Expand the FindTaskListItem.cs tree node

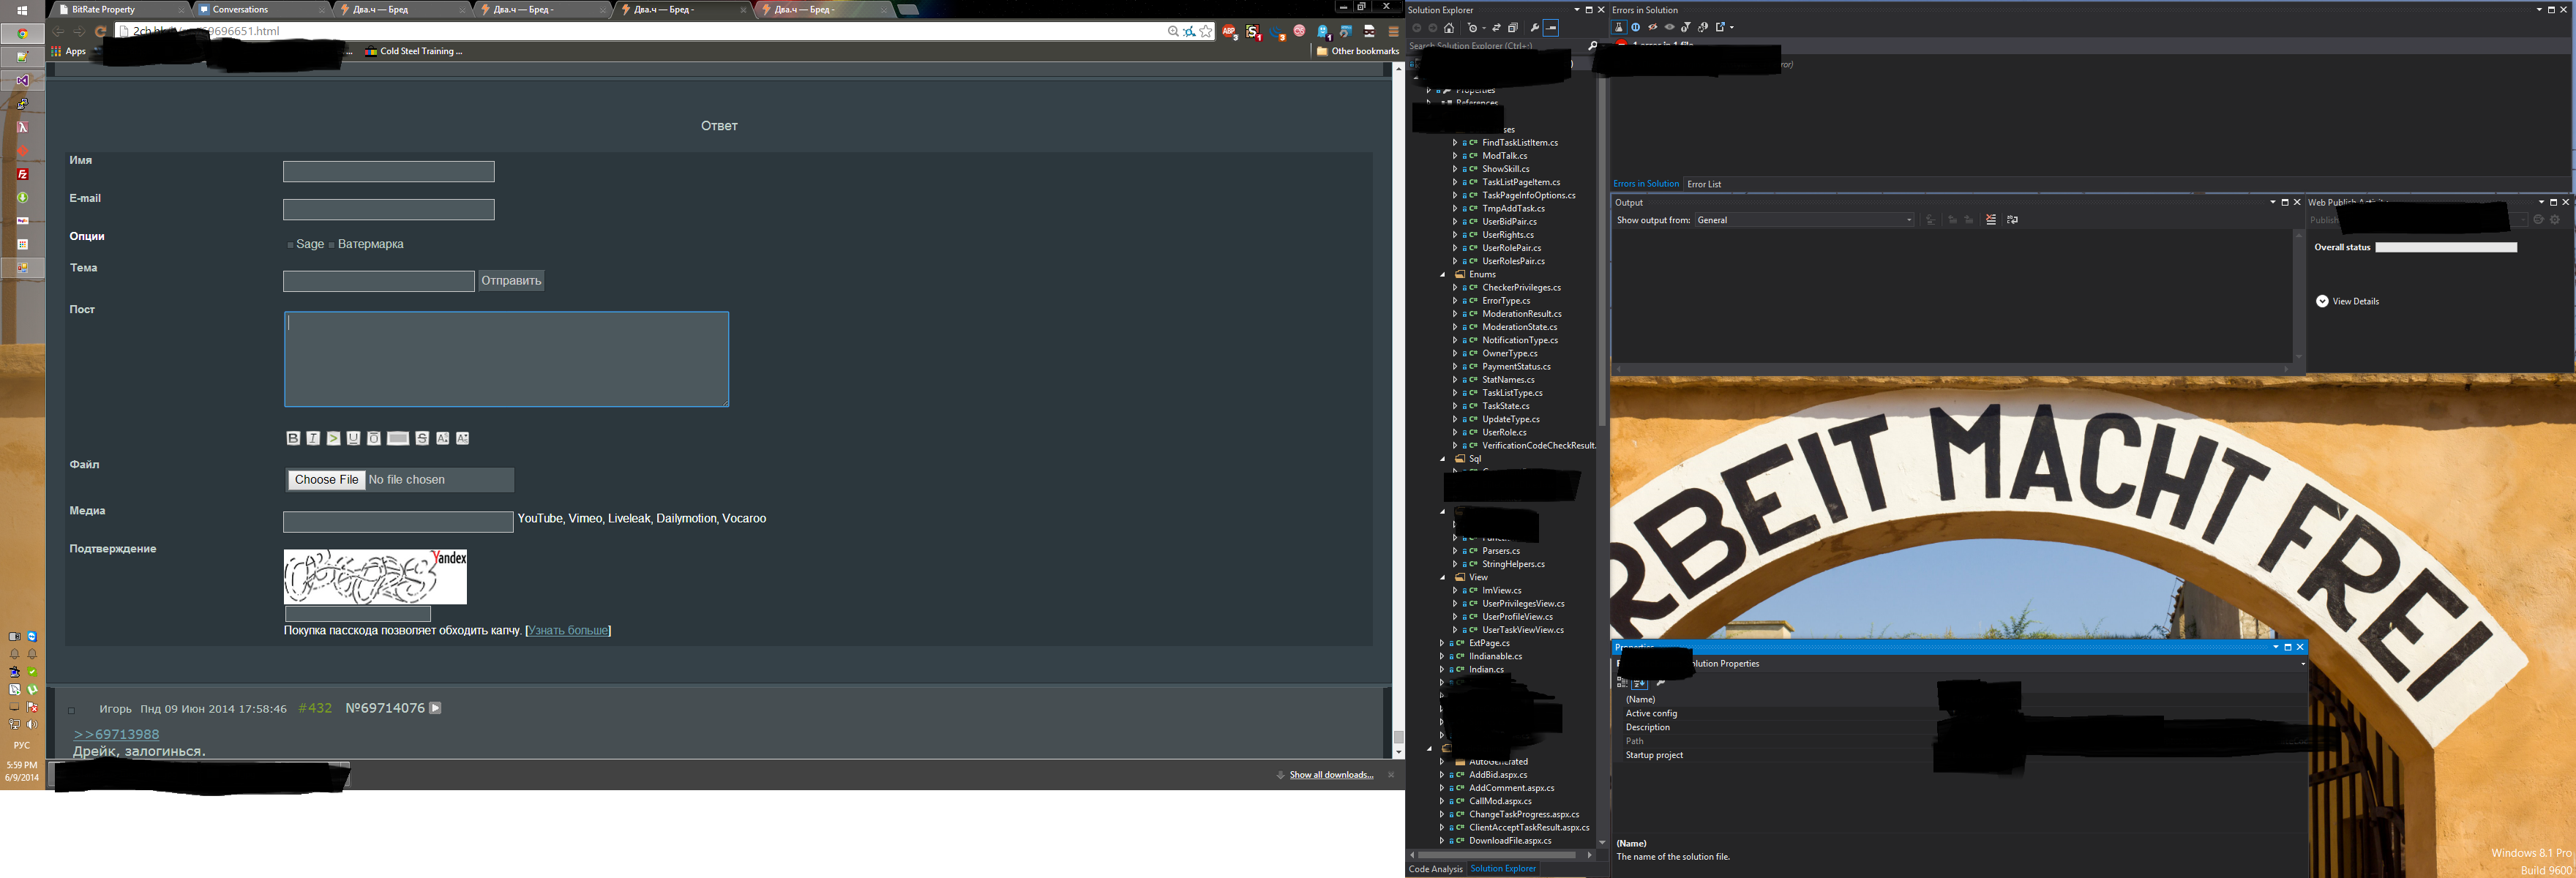click(1455, 143)
